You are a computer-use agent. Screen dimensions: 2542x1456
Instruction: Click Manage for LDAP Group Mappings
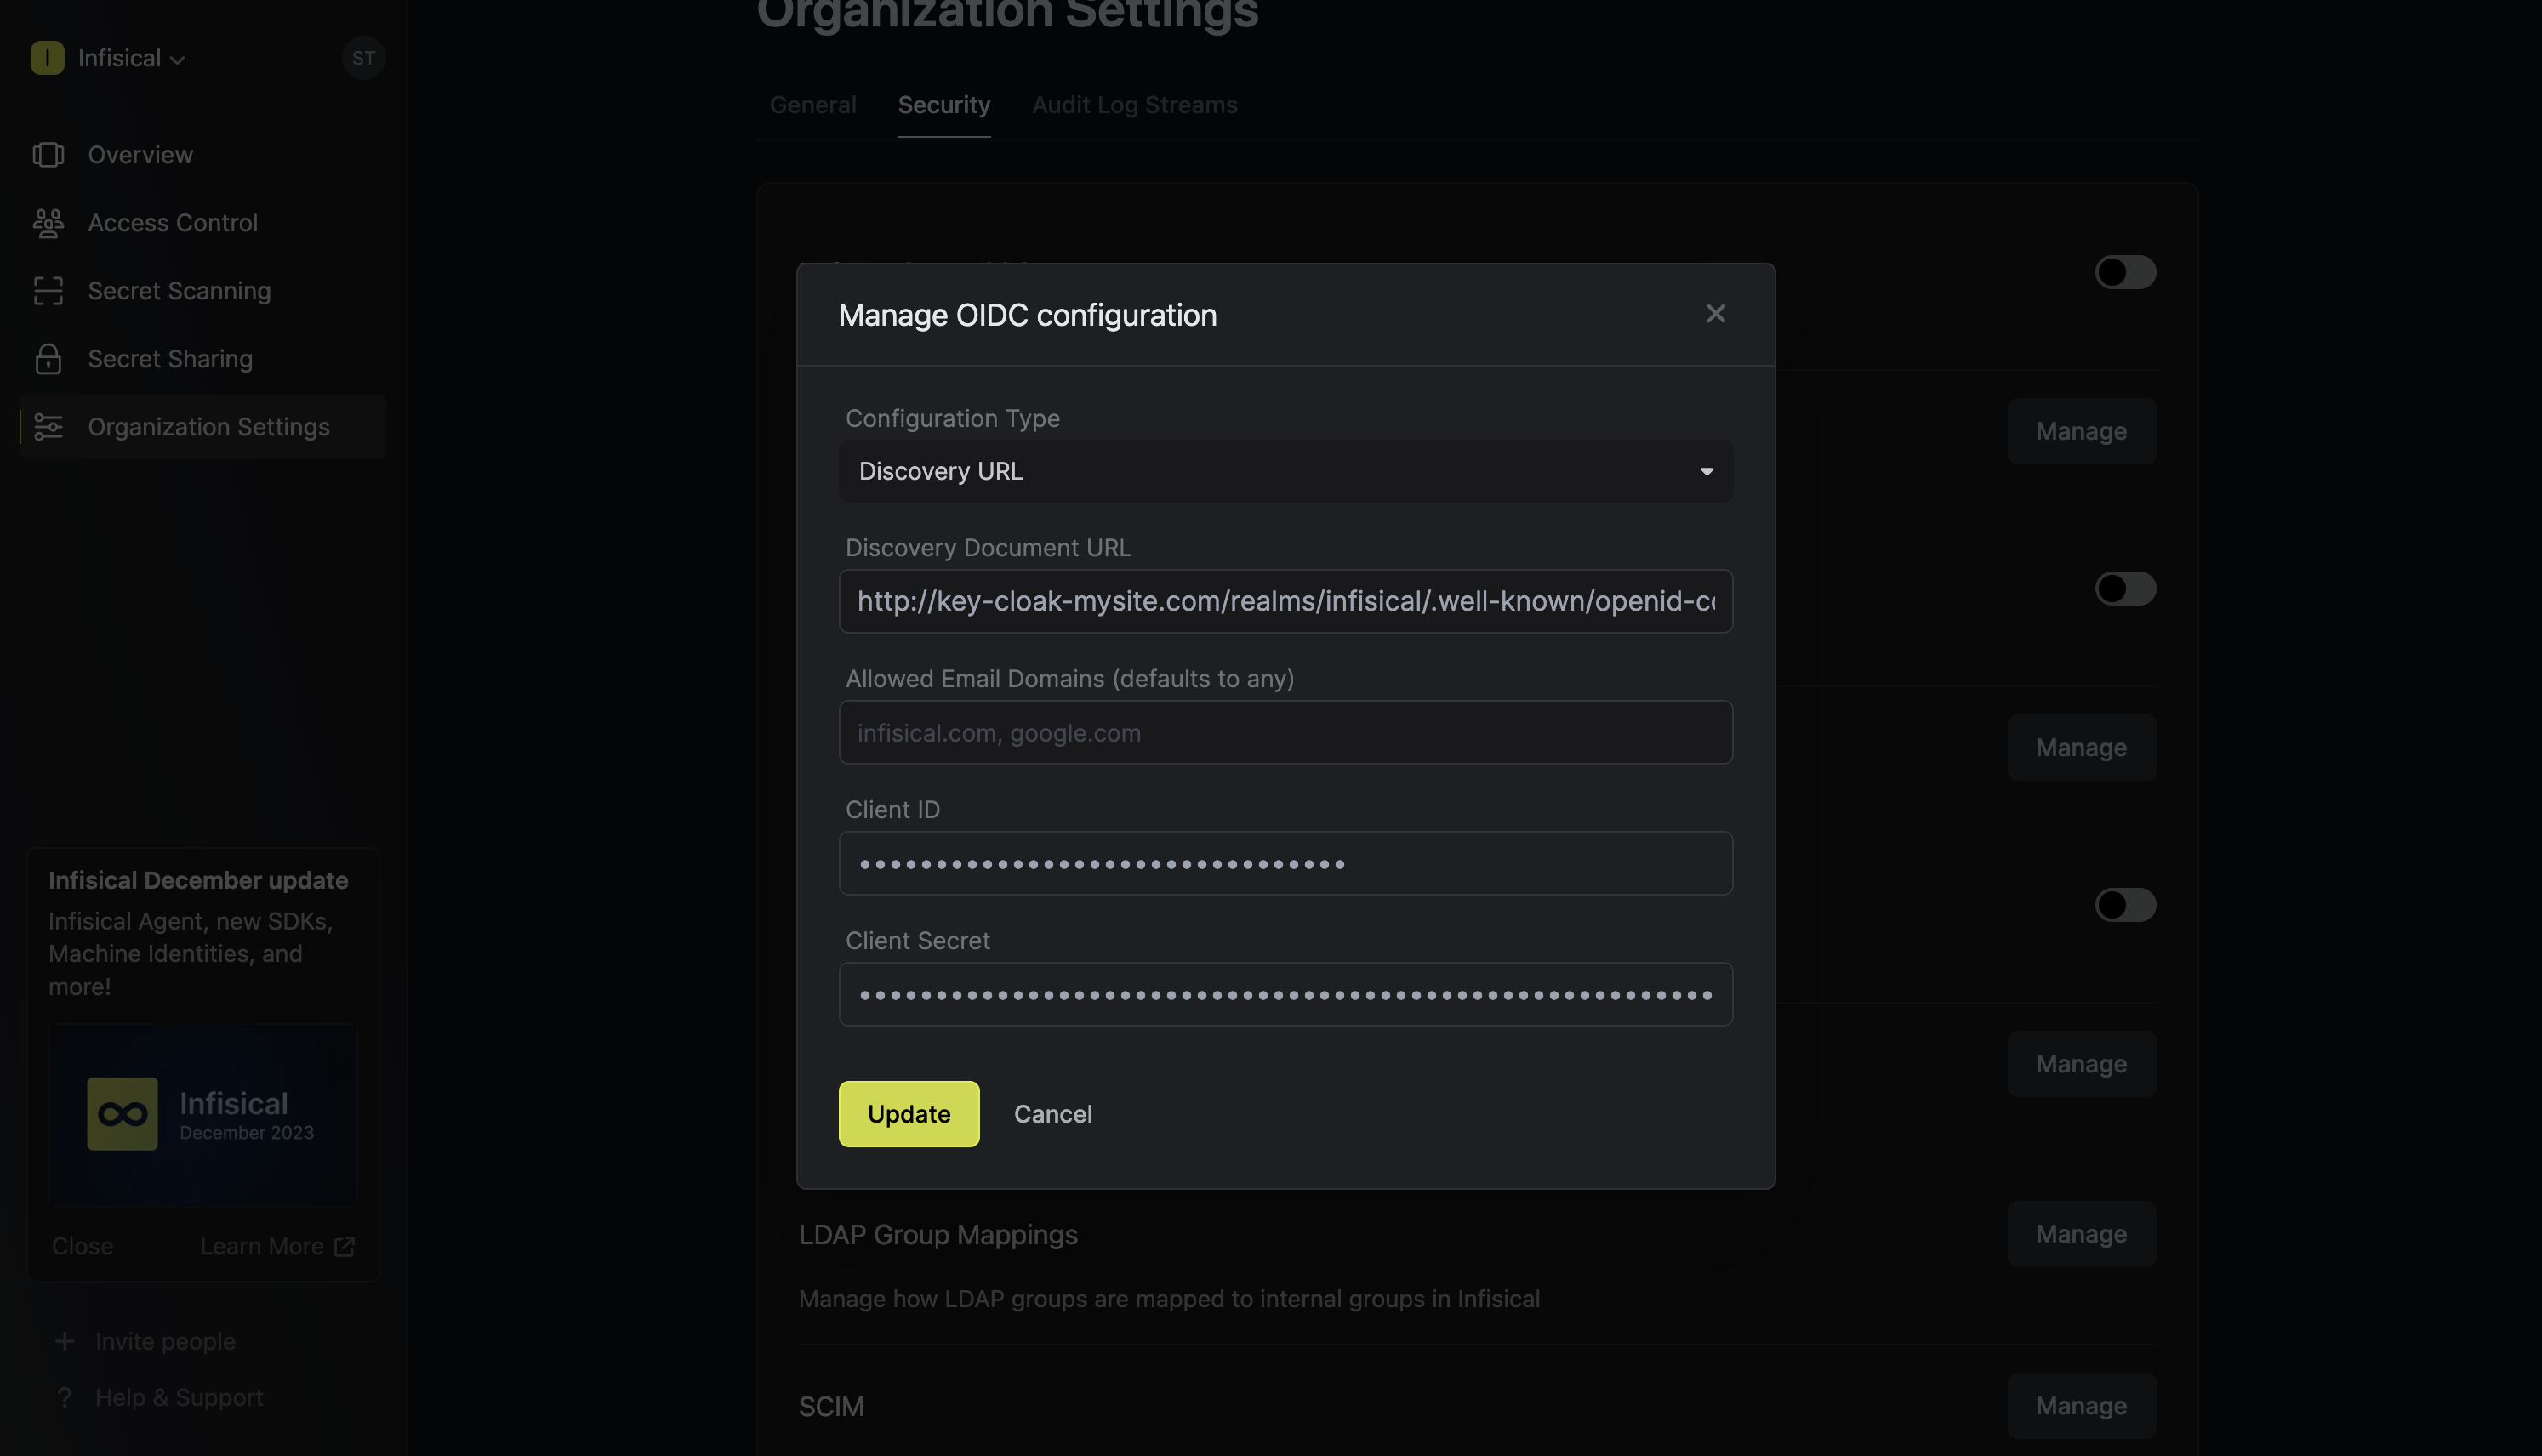[x=2081, y=1234]
